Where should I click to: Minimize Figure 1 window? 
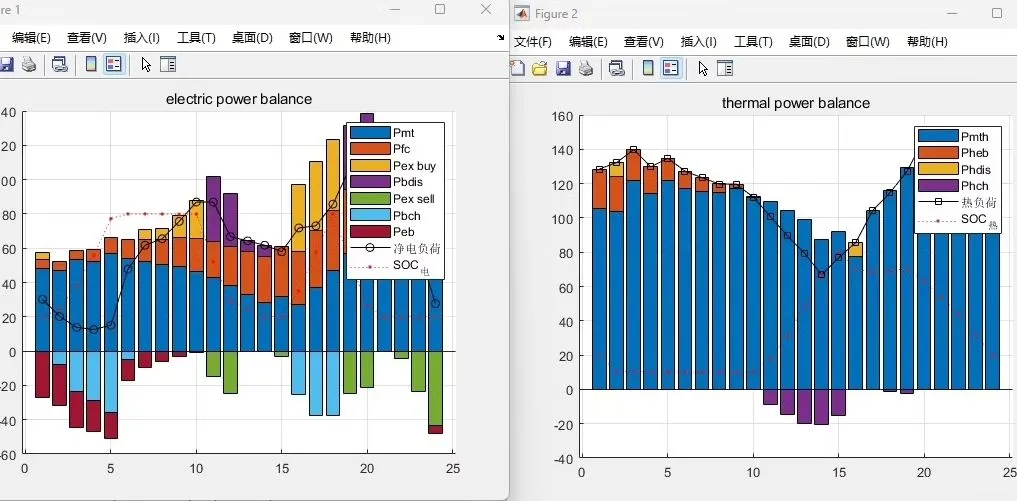pyautogui.click(x=395, y=9)
